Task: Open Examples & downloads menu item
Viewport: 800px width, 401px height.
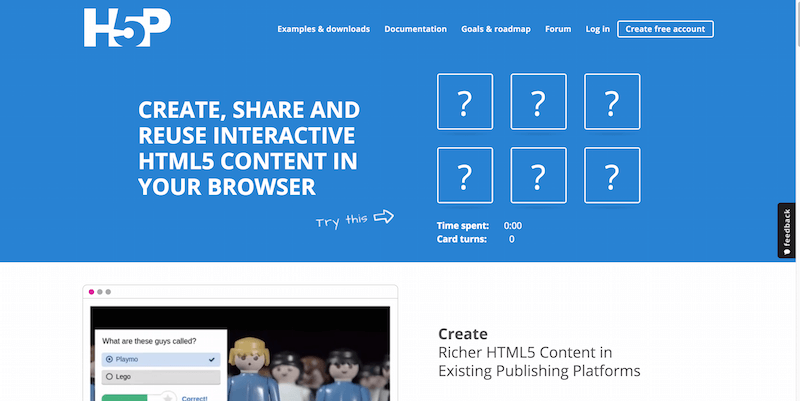Action: [323, 29]
